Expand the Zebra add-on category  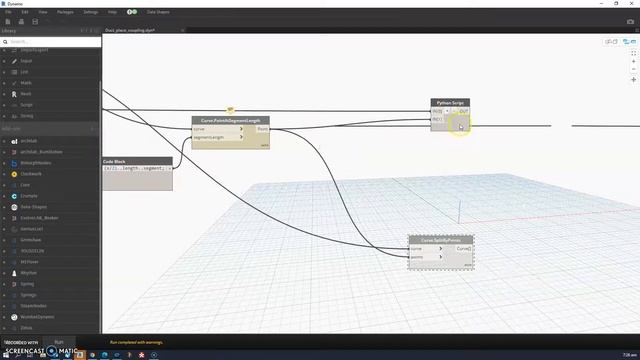[x=4, y=328]
